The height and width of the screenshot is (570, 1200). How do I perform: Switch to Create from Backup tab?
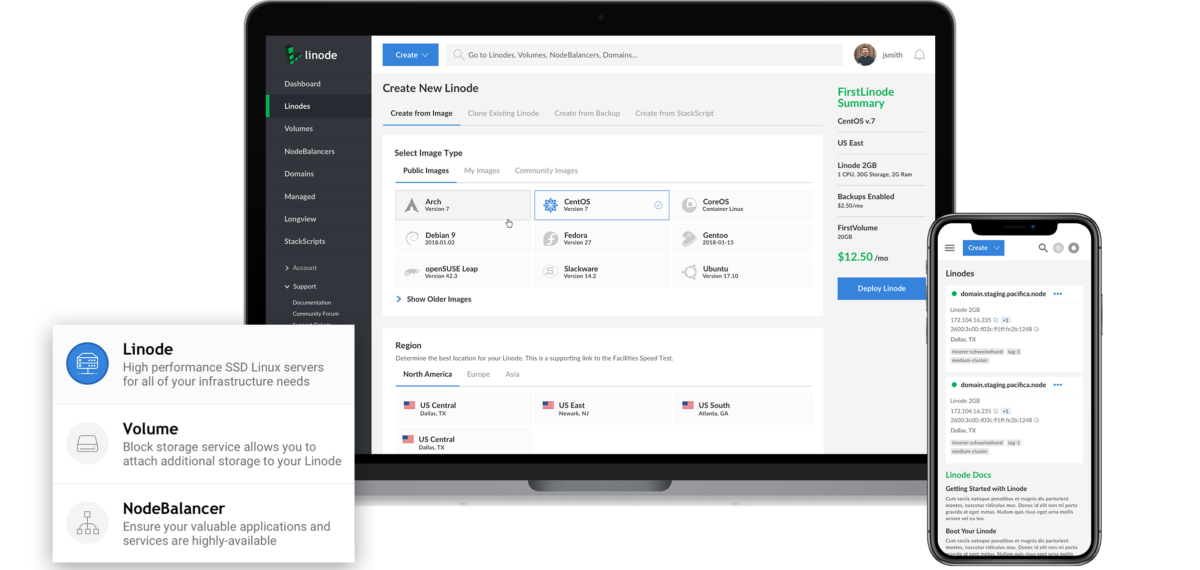coord(587,113)
